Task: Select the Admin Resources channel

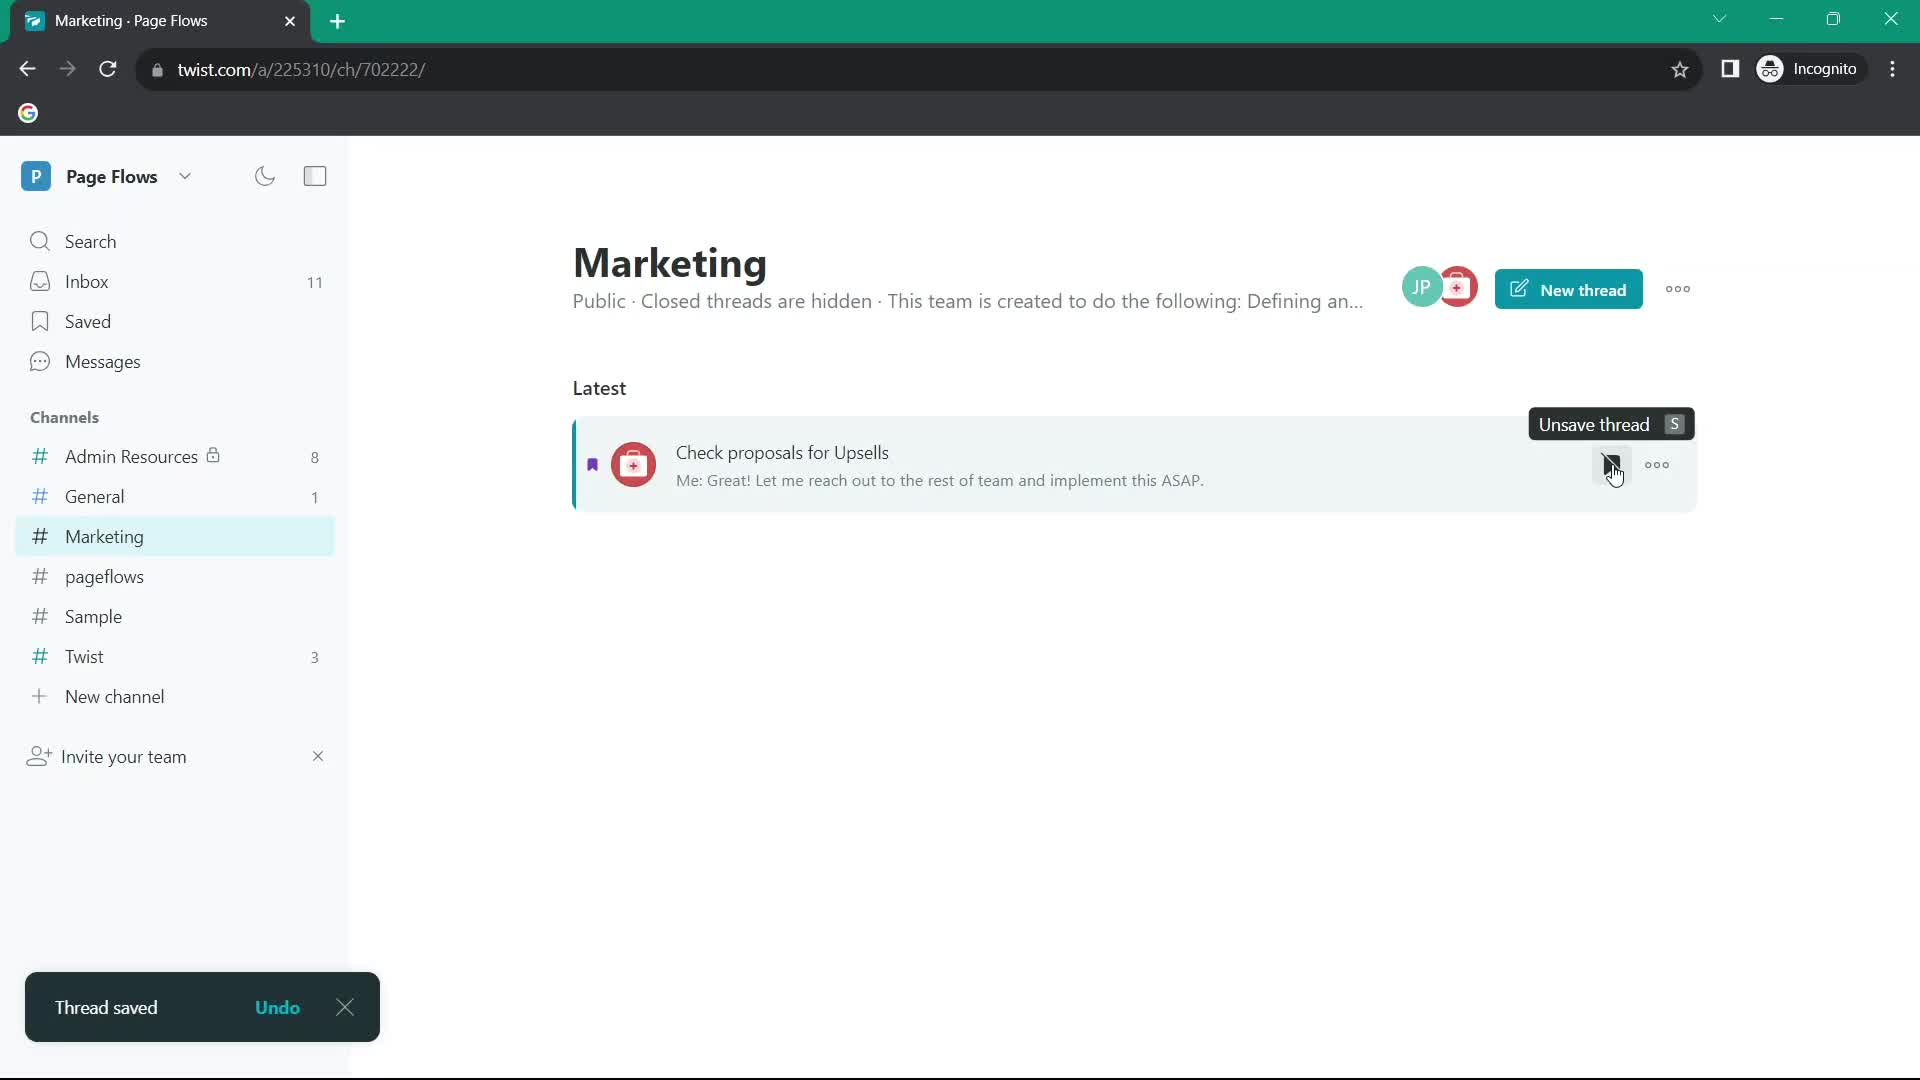Action: click(132, 456)
